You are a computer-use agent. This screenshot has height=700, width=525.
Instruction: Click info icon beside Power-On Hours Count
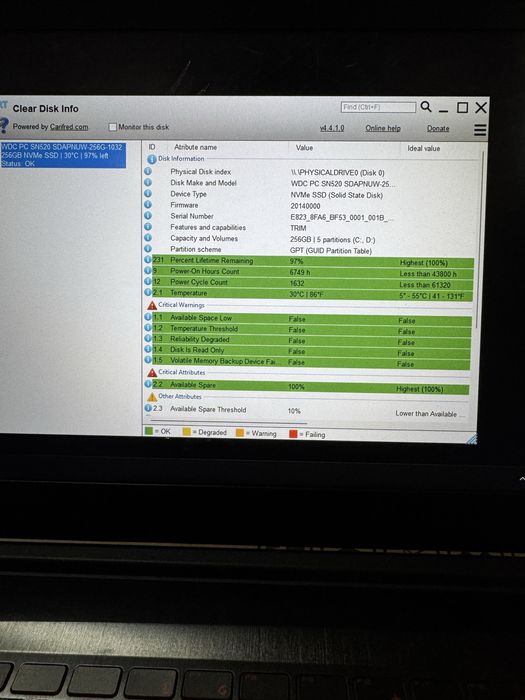click(x=148, y=270)
